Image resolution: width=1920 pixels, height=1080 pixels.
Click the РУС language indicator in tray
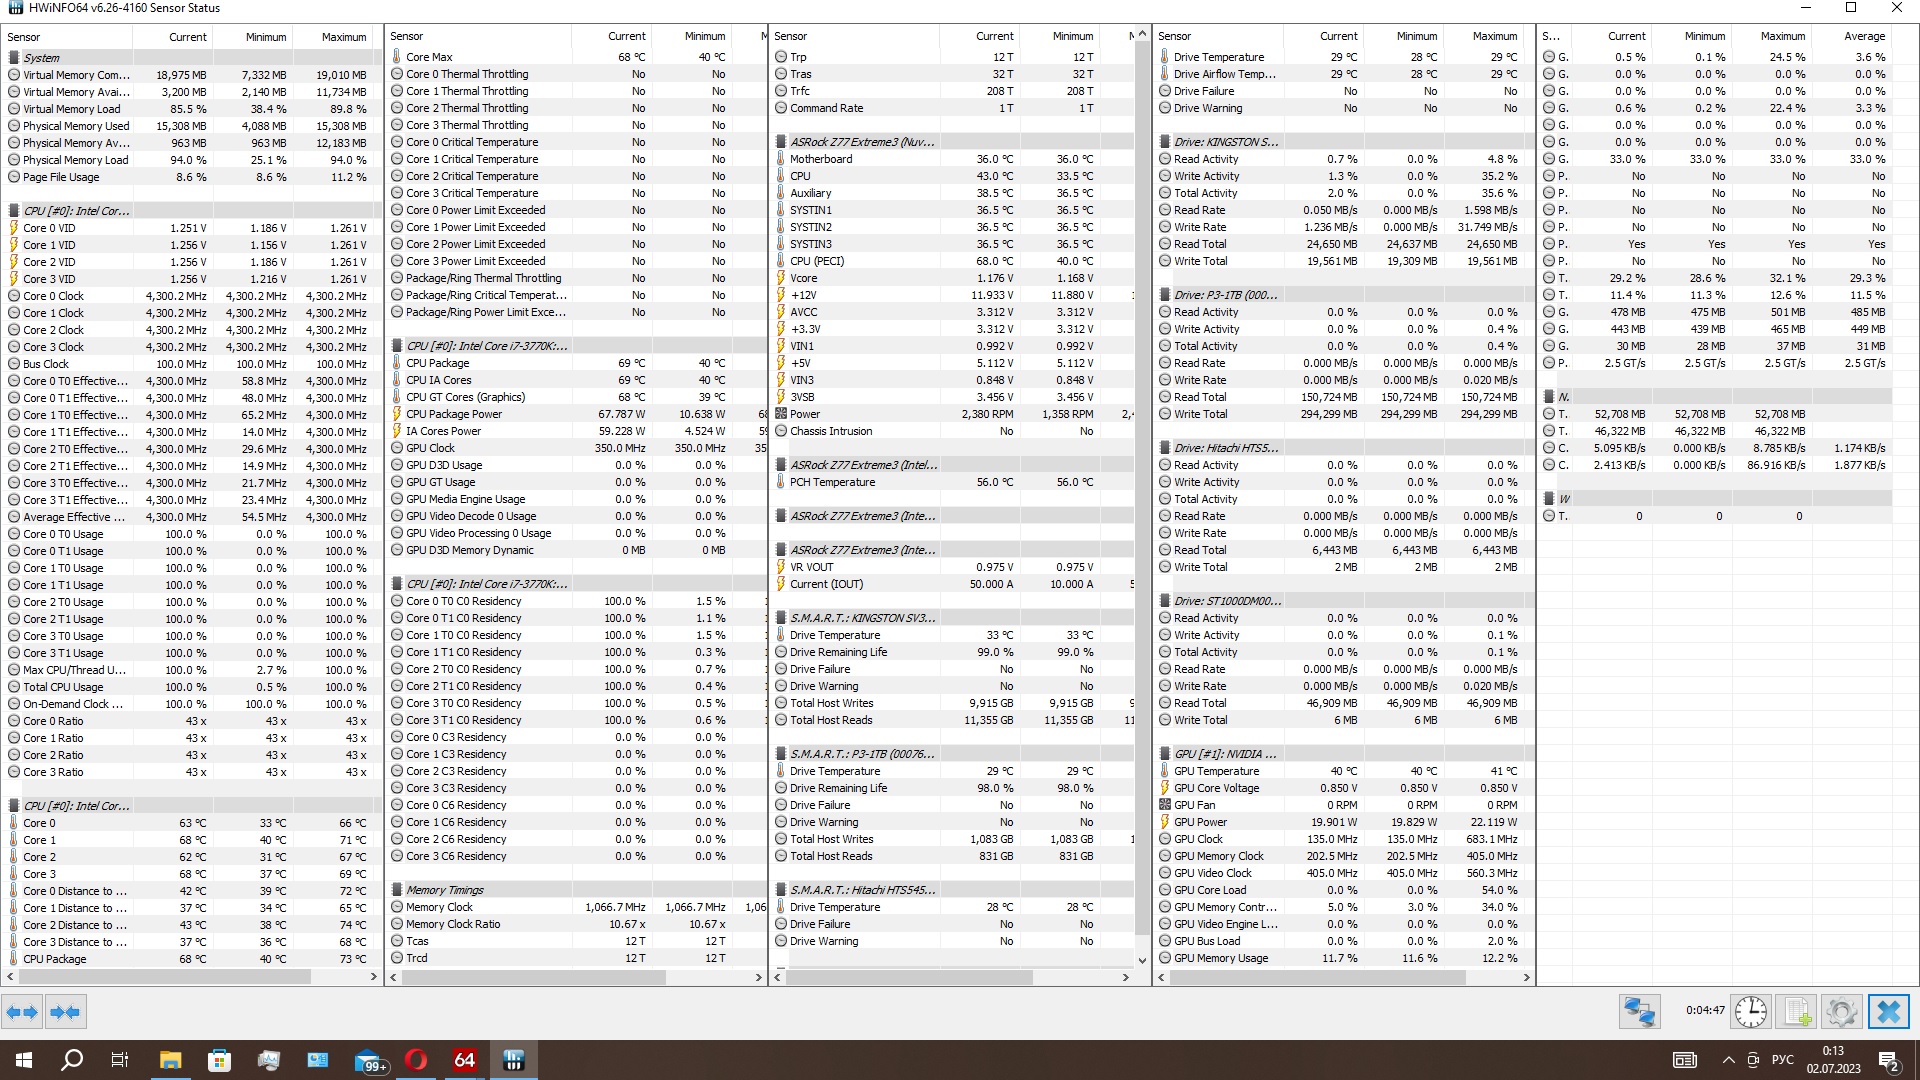click(1782, 1060)
